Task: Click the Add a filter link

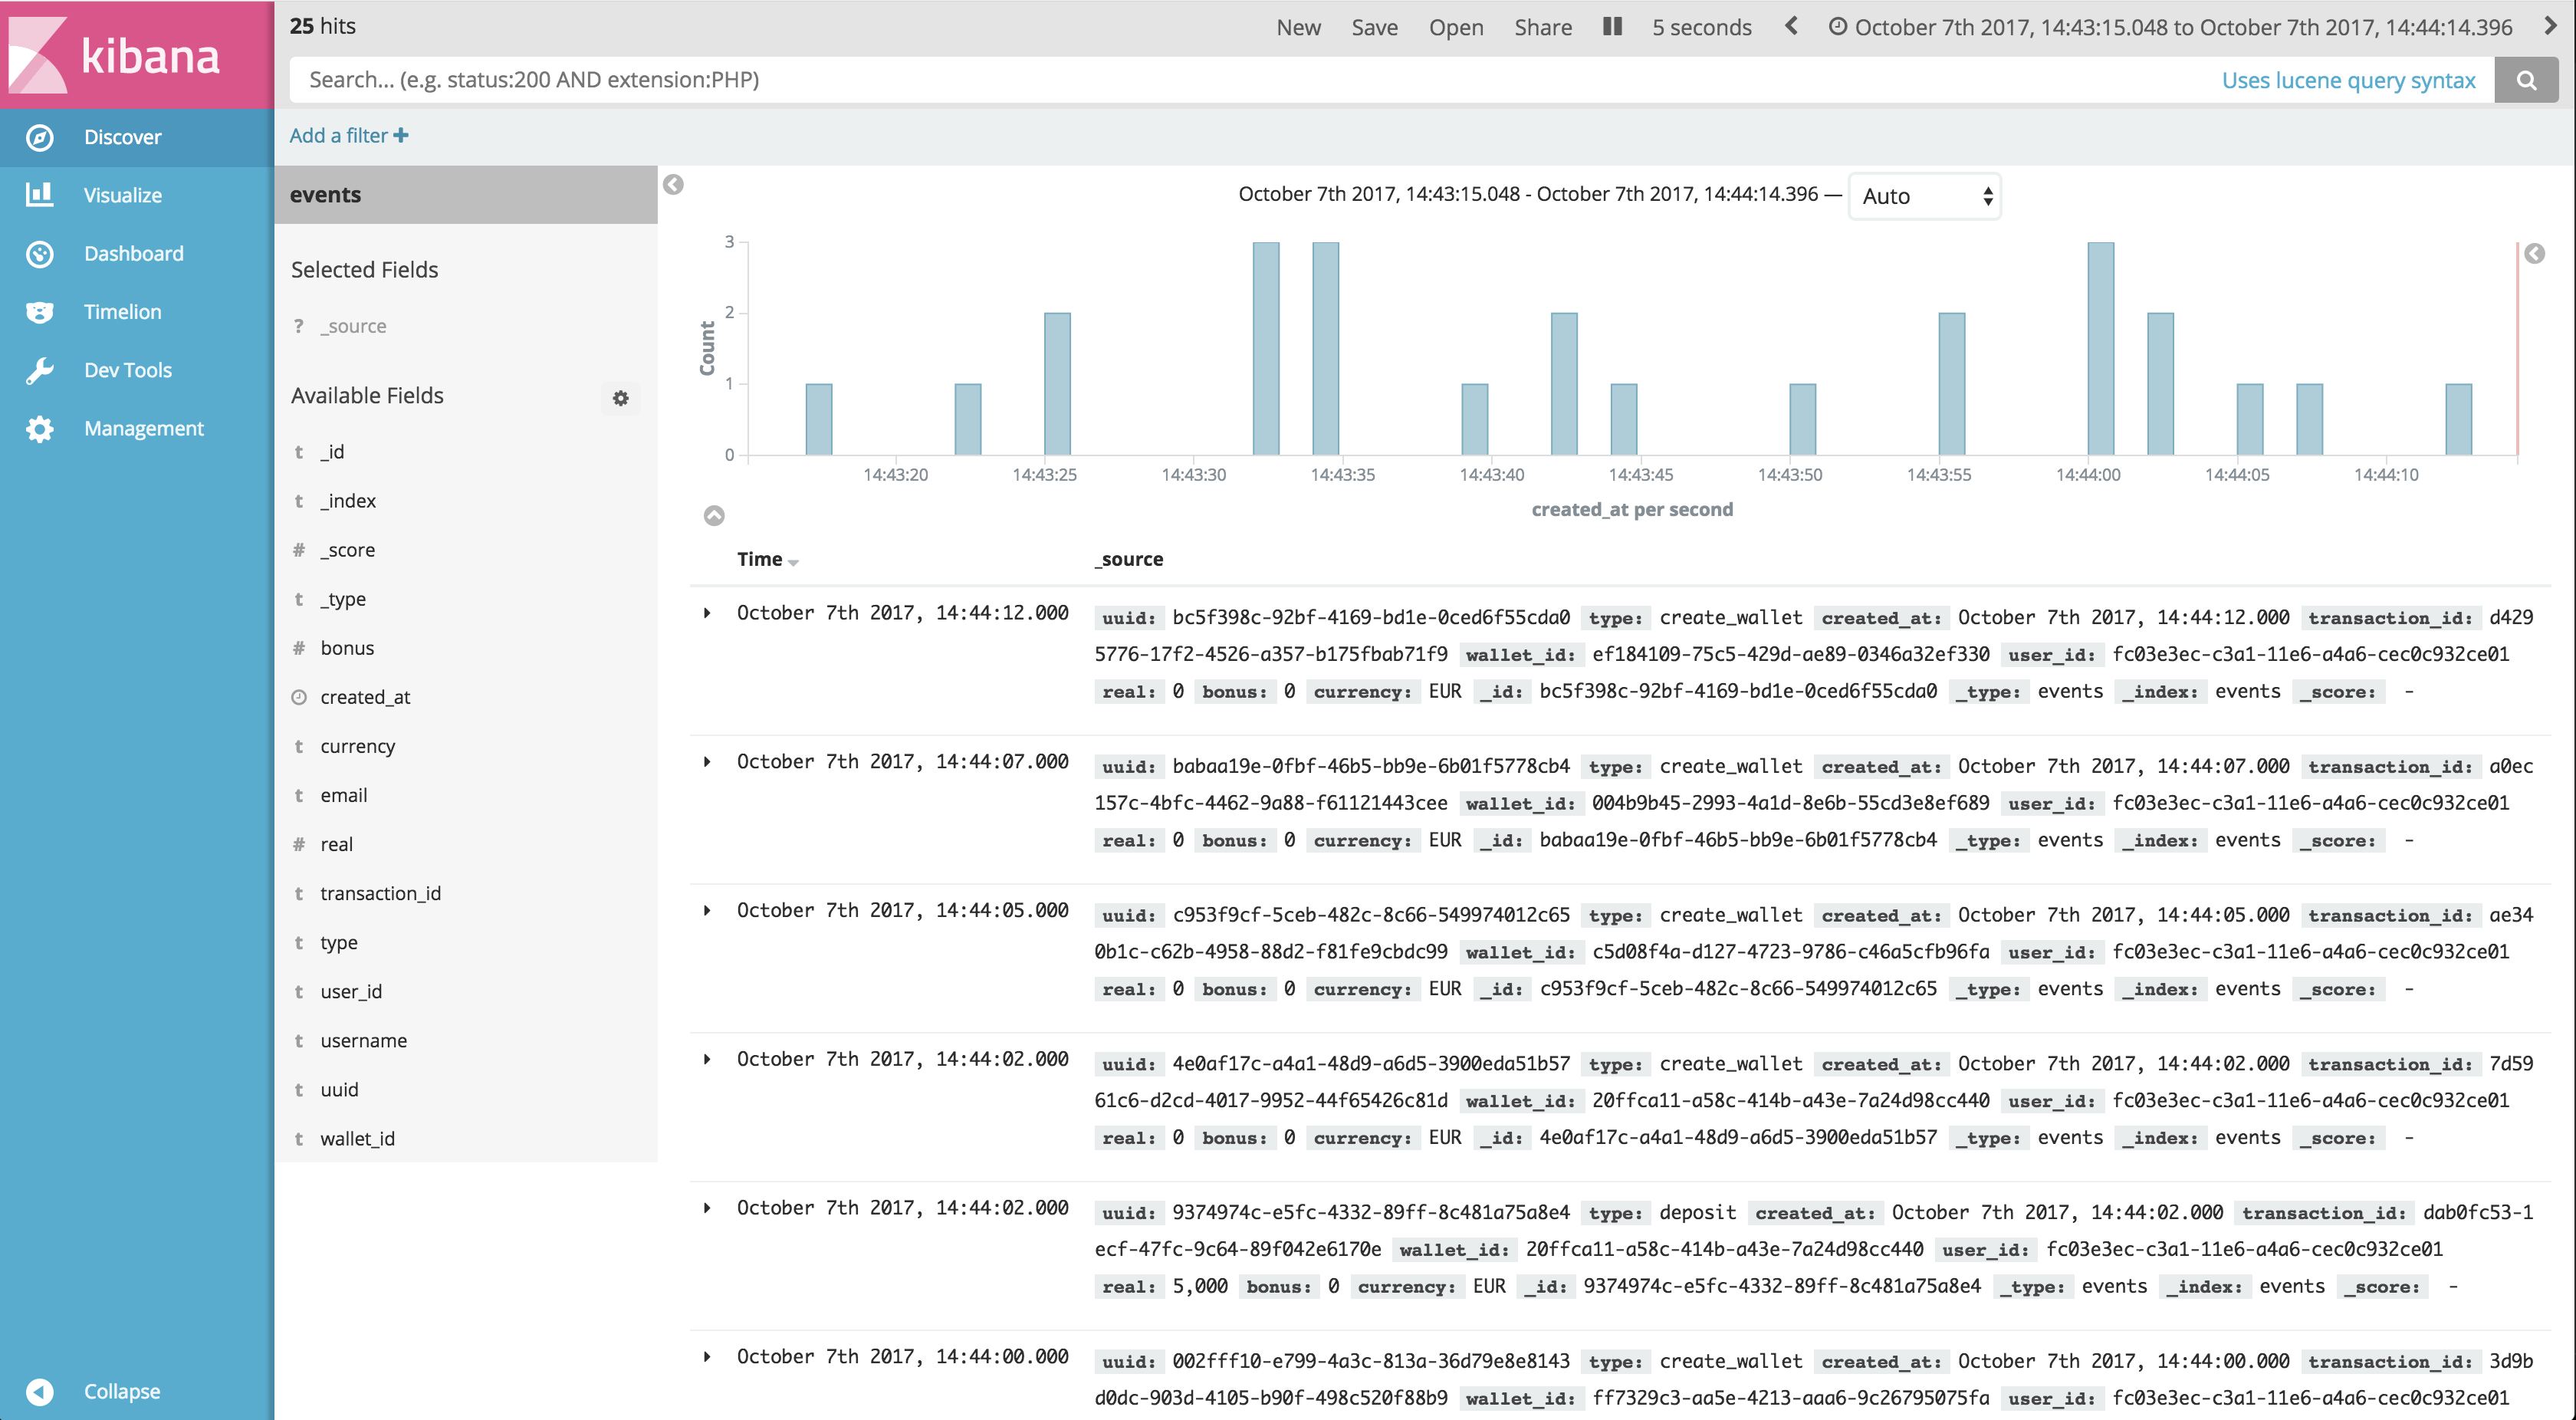Action: coord(348,136)
